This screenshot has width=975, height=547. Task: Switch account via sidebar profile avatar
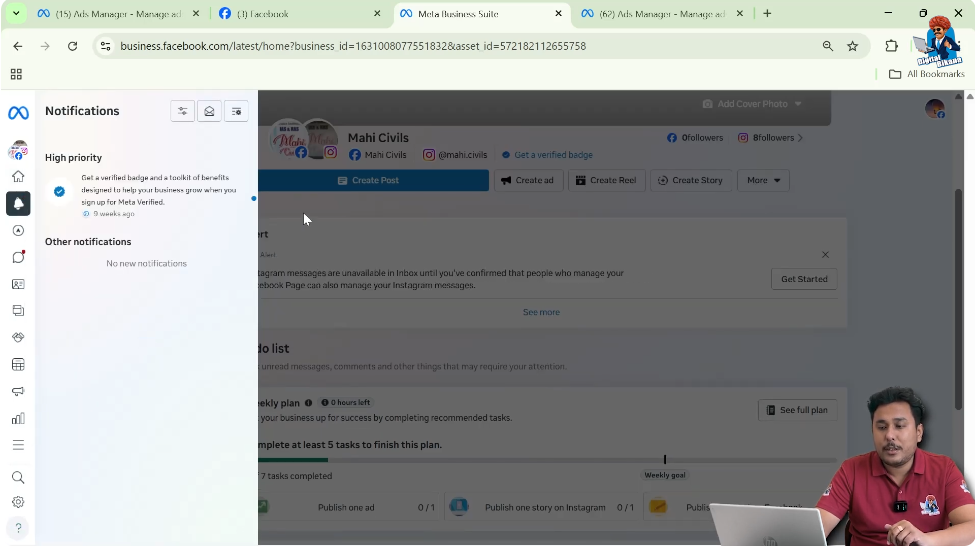pyautogui.click(x=18, y=150)
